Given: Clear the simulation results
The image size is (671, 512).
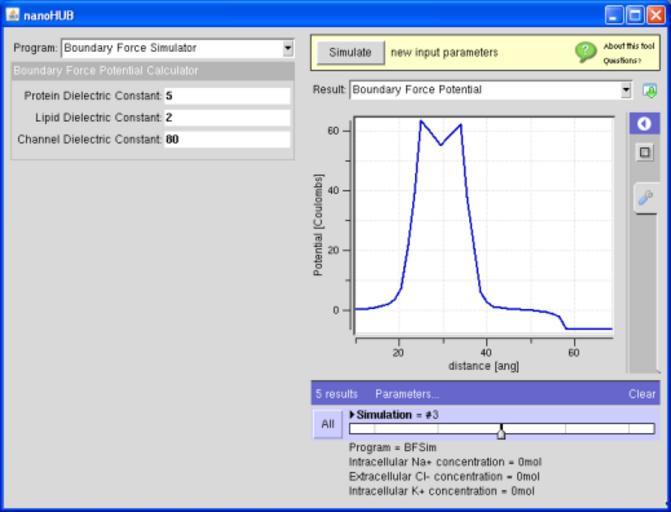Looking at the screenshot, I should coord(642,394).
